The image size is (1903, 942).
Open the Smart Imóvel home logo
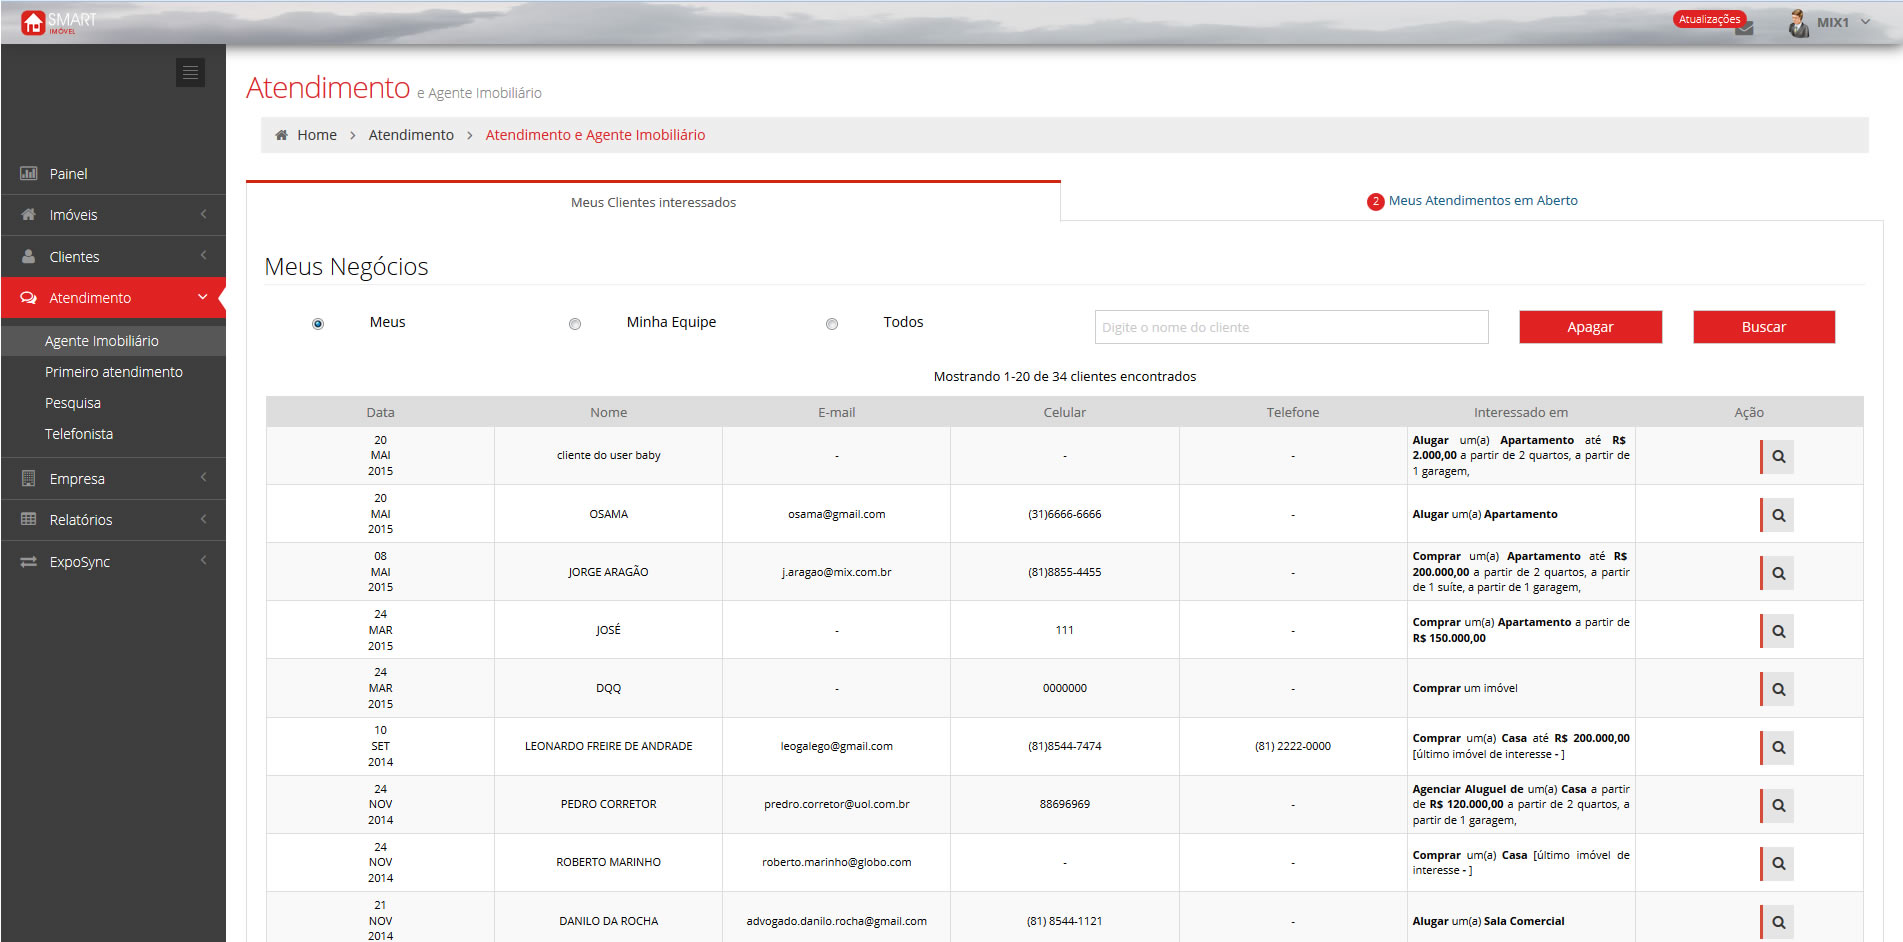pyautogui.click(x=58, y=22)
